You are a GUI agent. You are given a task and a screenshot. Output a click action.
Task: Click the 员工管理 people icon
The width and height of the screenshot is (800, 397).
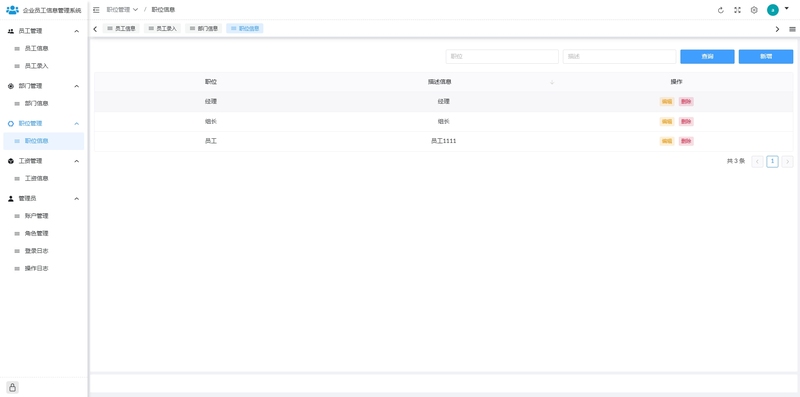point(11,31)
